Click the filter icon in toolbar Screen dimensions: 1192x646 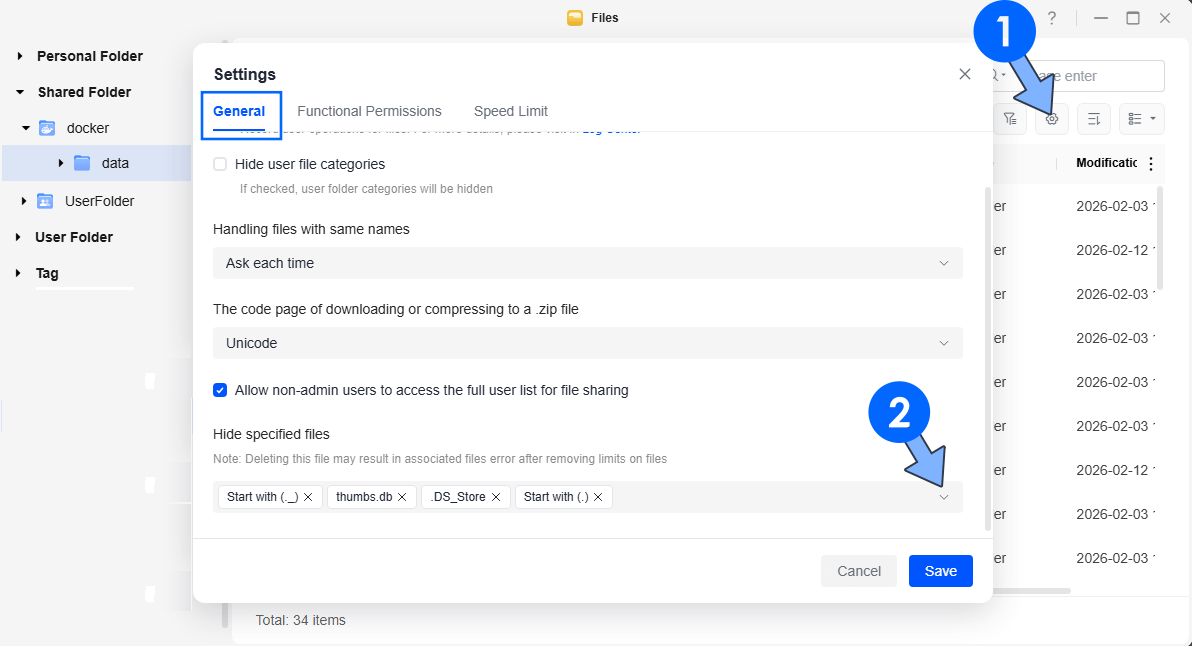[1010, 119]
